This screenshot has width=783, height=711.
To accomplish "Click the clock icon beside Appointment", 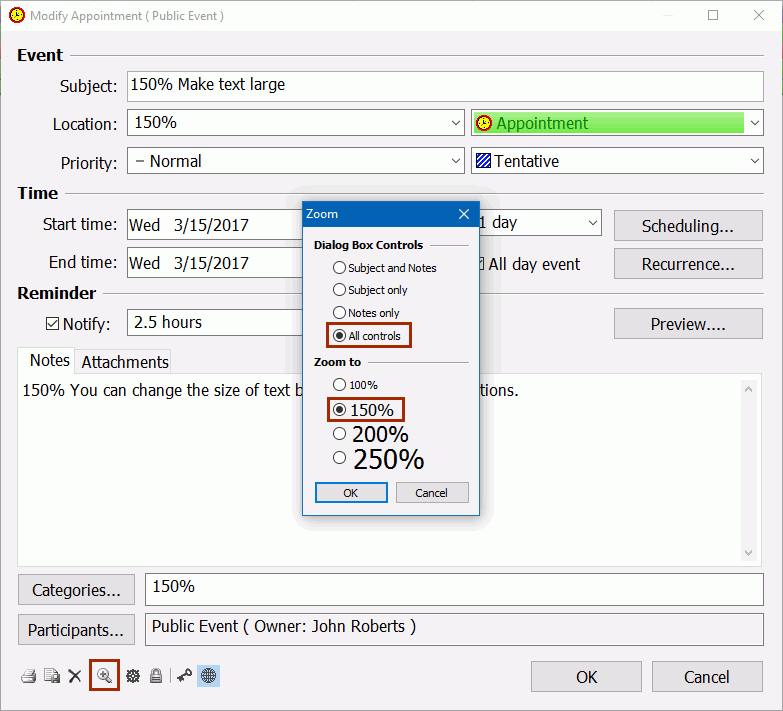I will coord(483,123).
